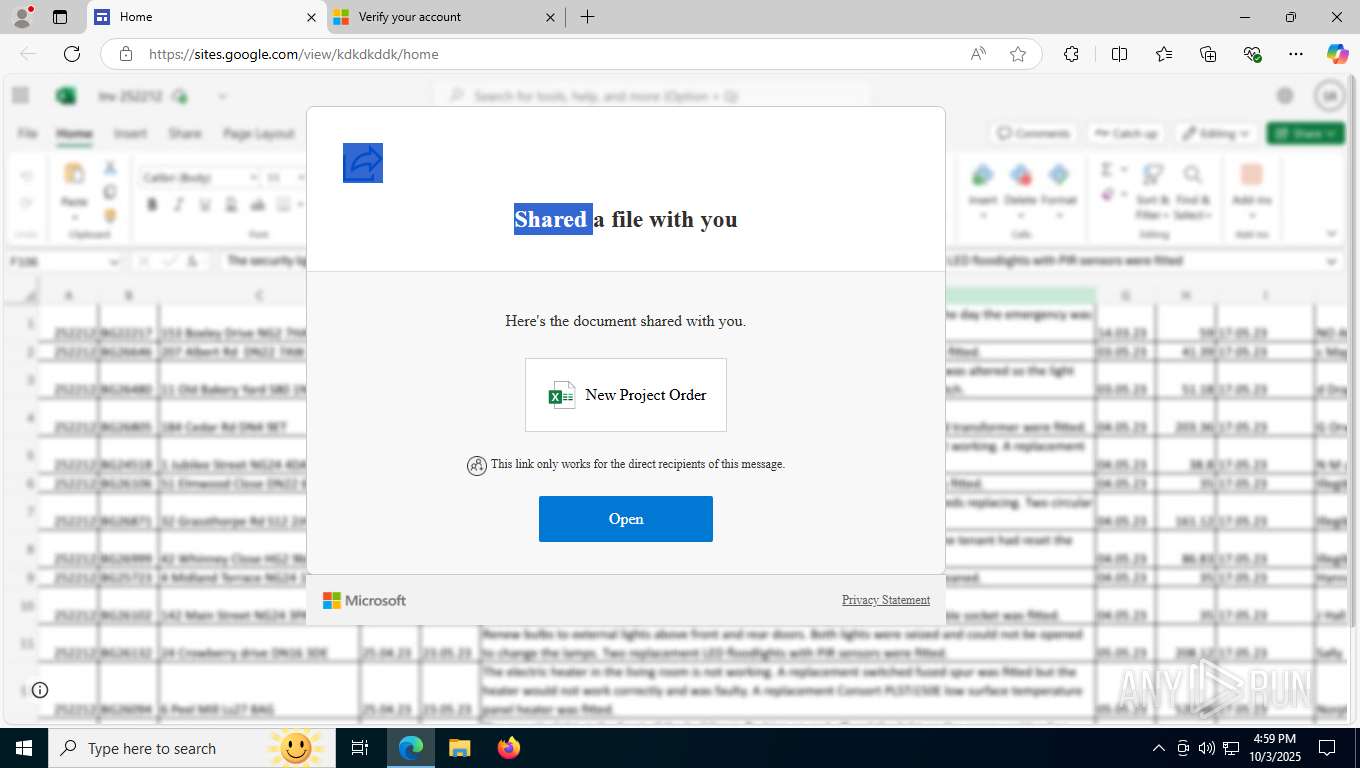1360x768 pixels.
Task: Open Browser essentials heart icon
Action: pyautogui.click(x=1252, y=54)
